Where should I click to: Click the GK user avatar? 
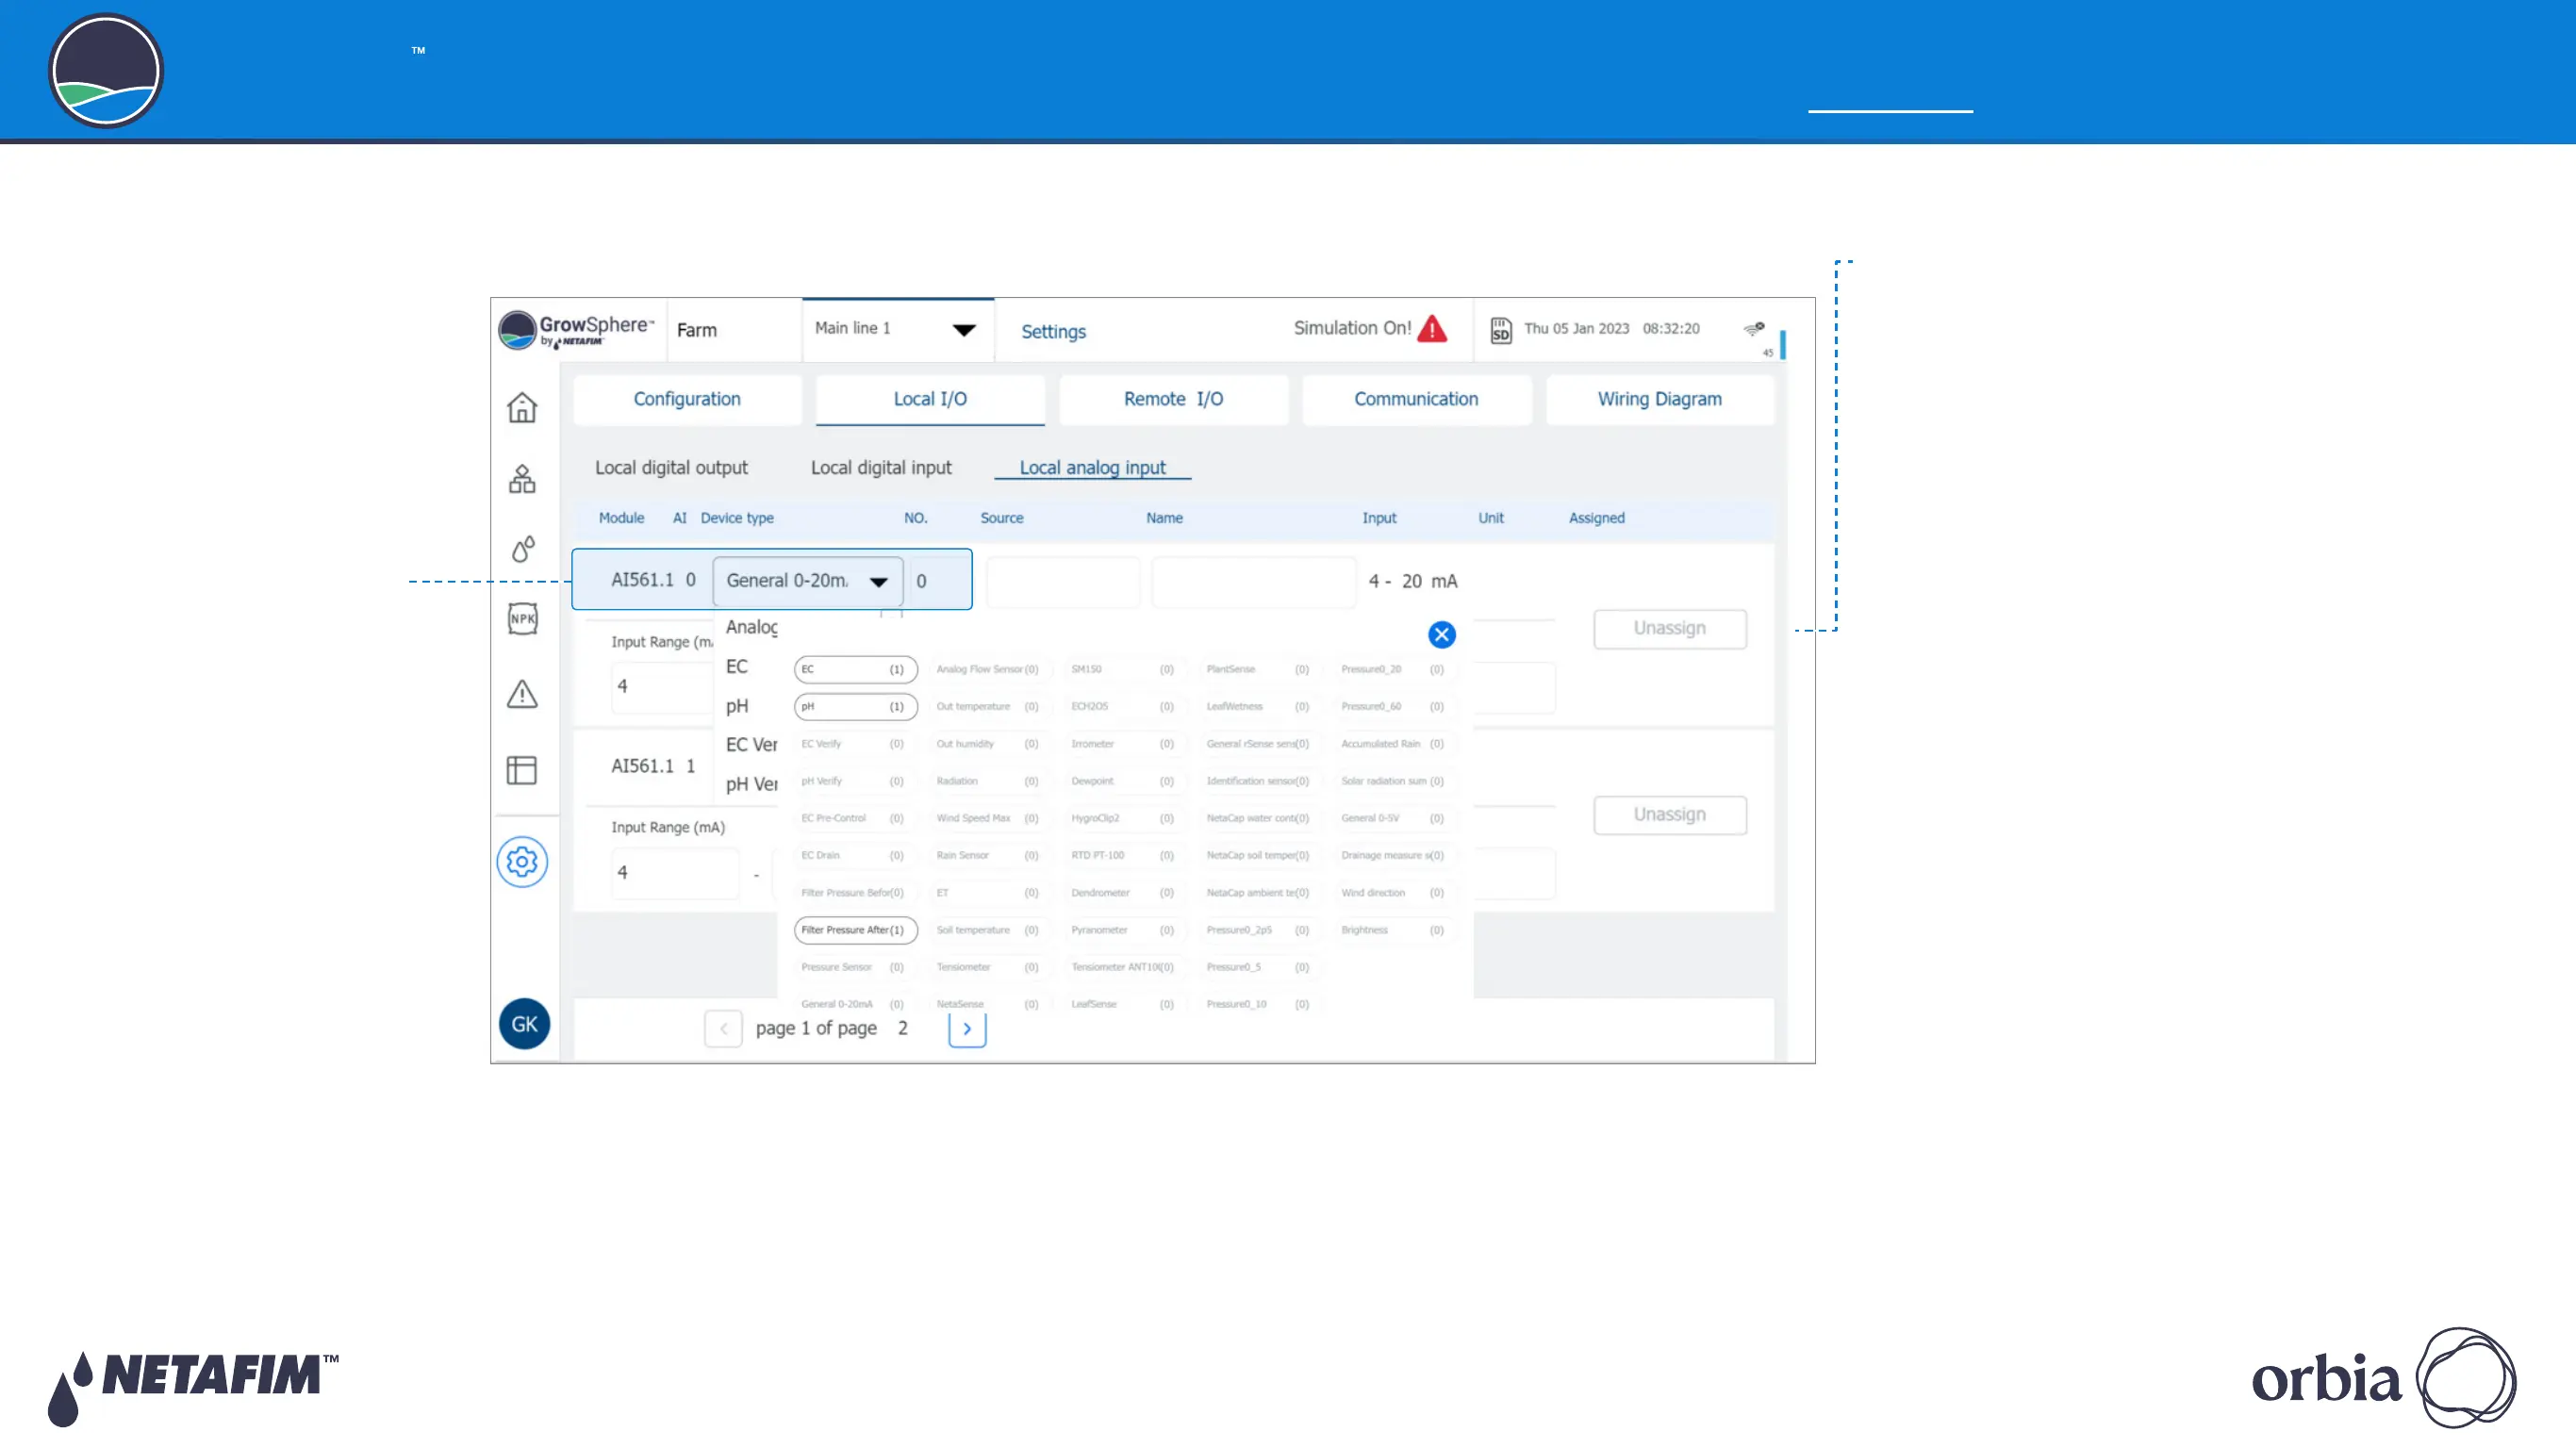(524, 1024)
